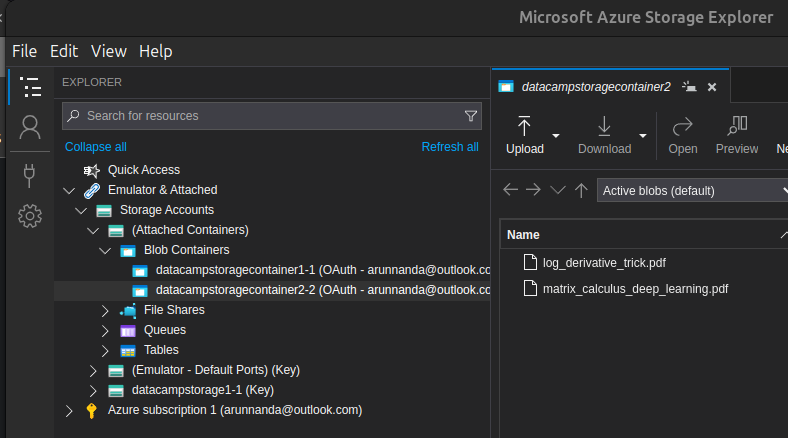Open the Account Management person icon
The height and width of the screenshot is (438, 788).
[30, 127]
